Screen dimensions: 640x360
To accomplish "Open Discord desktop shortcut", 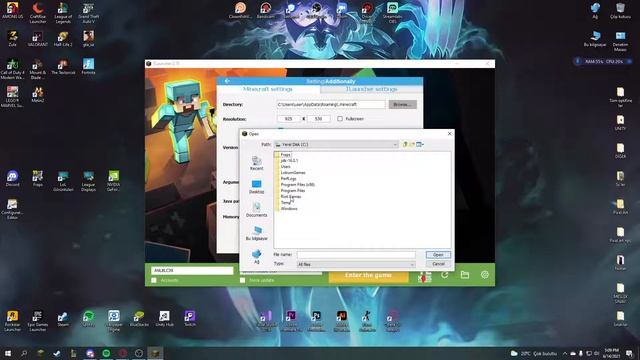I will point(12,179).
